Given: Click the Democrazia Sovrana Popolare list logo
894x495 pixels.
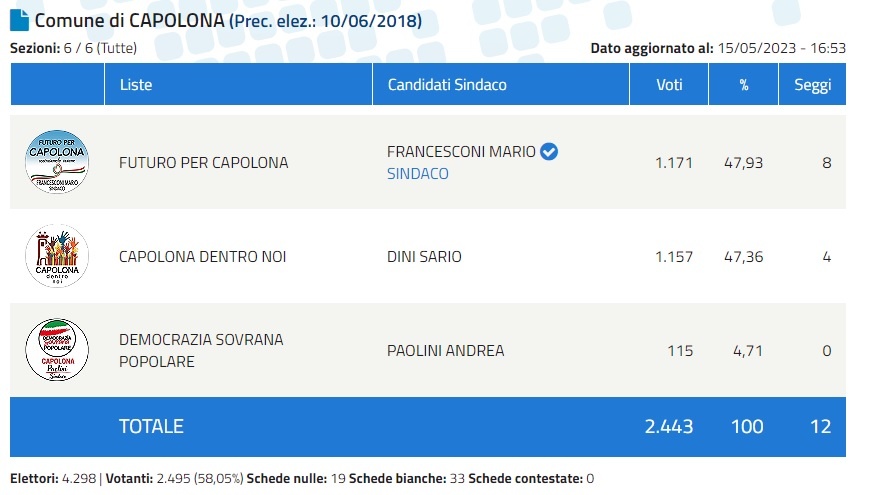Looking at the screenshot, I should click(57, 350).
